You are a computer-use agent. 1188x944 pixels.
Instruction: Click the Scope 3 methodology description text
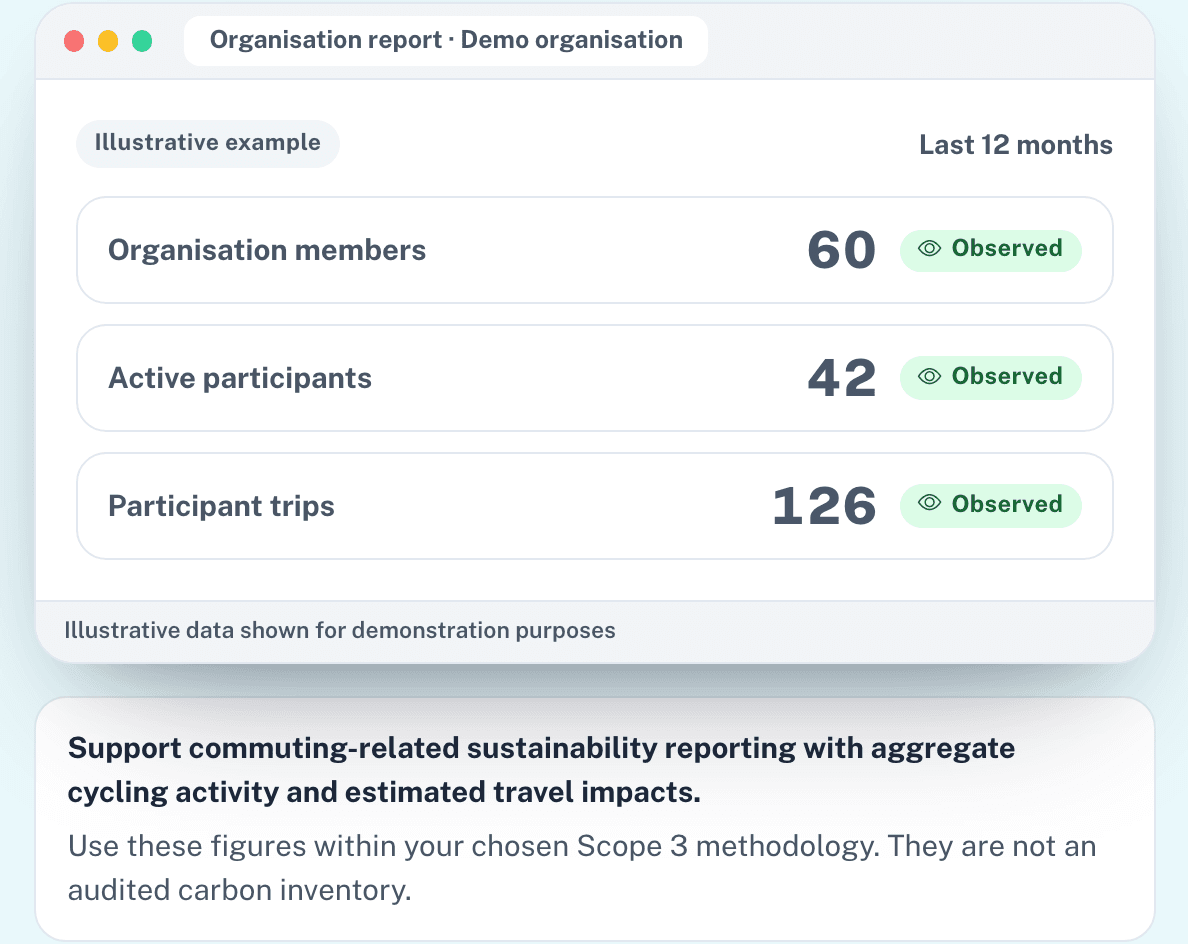click(581, 868)
